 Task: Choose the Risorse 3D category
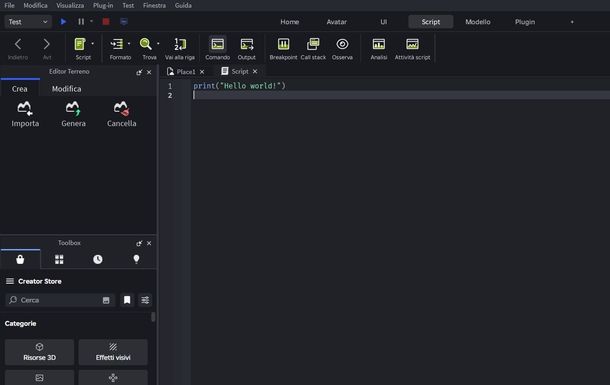coord(39,352)
